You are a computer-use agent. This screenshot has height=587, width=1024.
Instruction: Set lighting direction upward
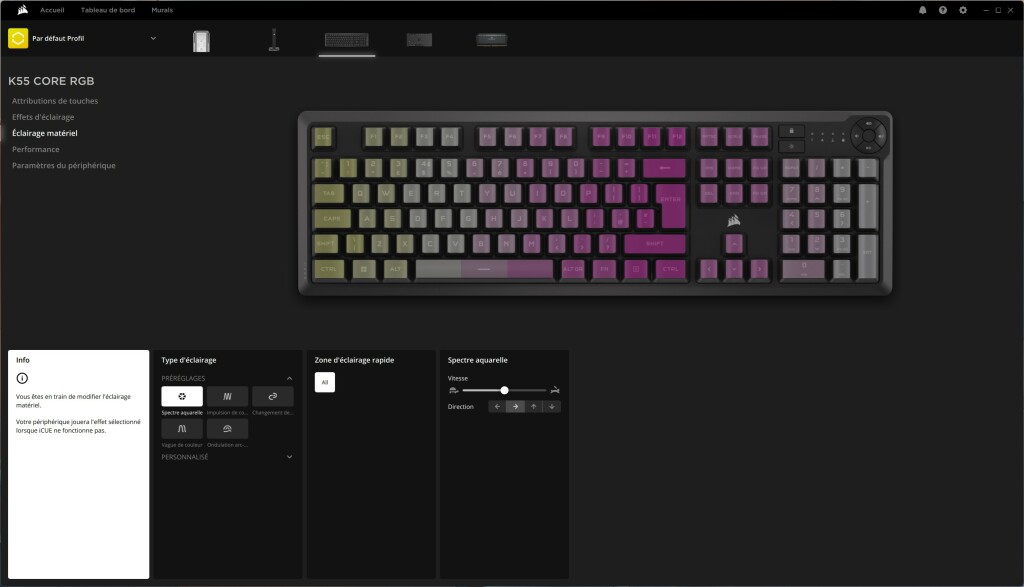tap(533, 406)
